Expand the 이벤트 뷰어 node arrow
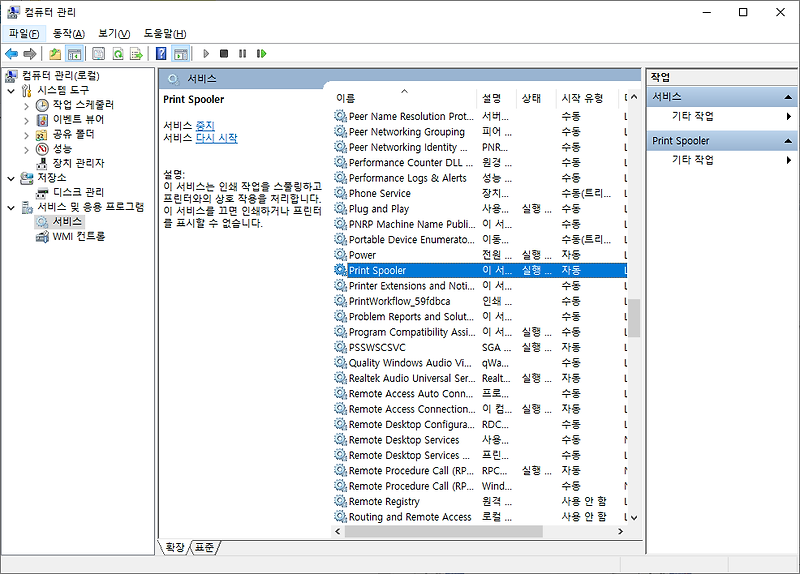 (x=27, y=120)
